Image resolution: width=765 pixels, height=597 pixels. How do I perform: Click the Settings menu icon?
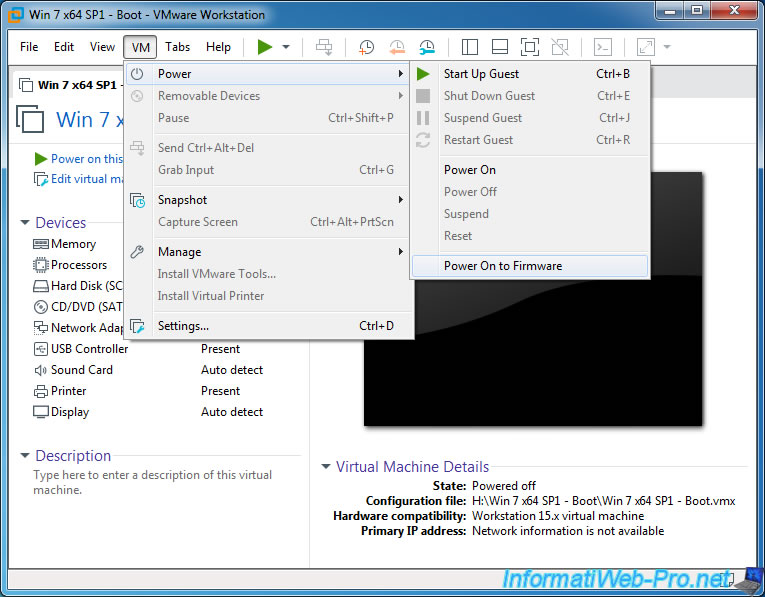coord(137,326)
